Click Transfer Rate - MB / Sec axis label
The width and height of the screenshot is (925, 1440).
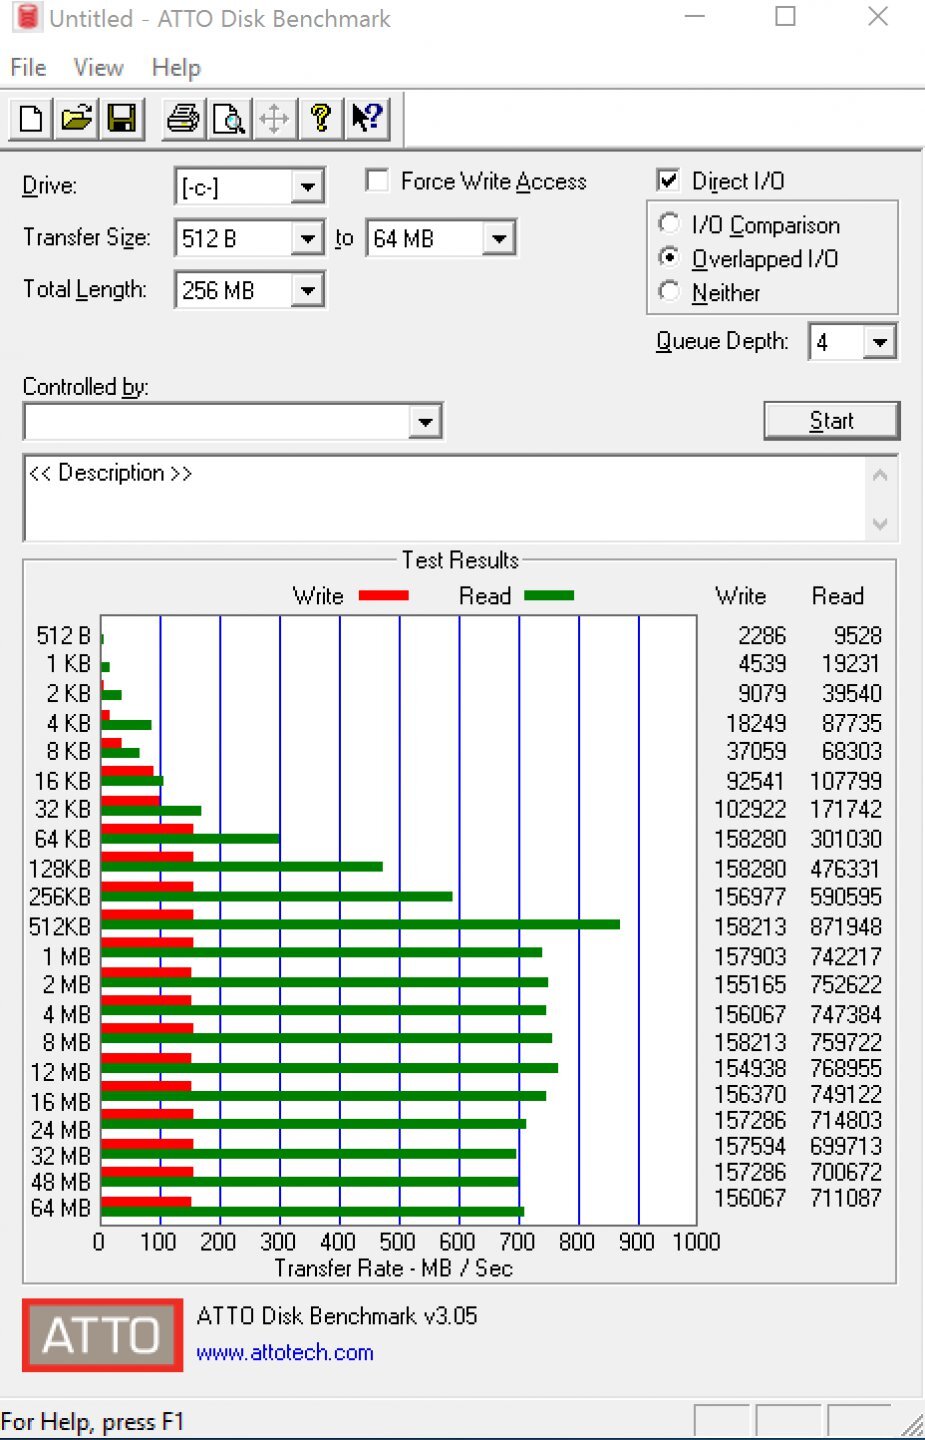click(393, 1268)
